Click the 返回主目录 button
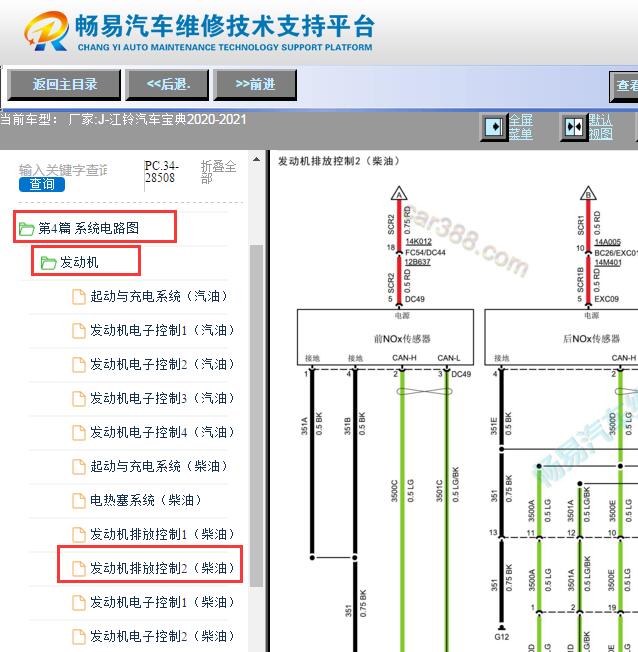638x652 pixels. point(64,85)
